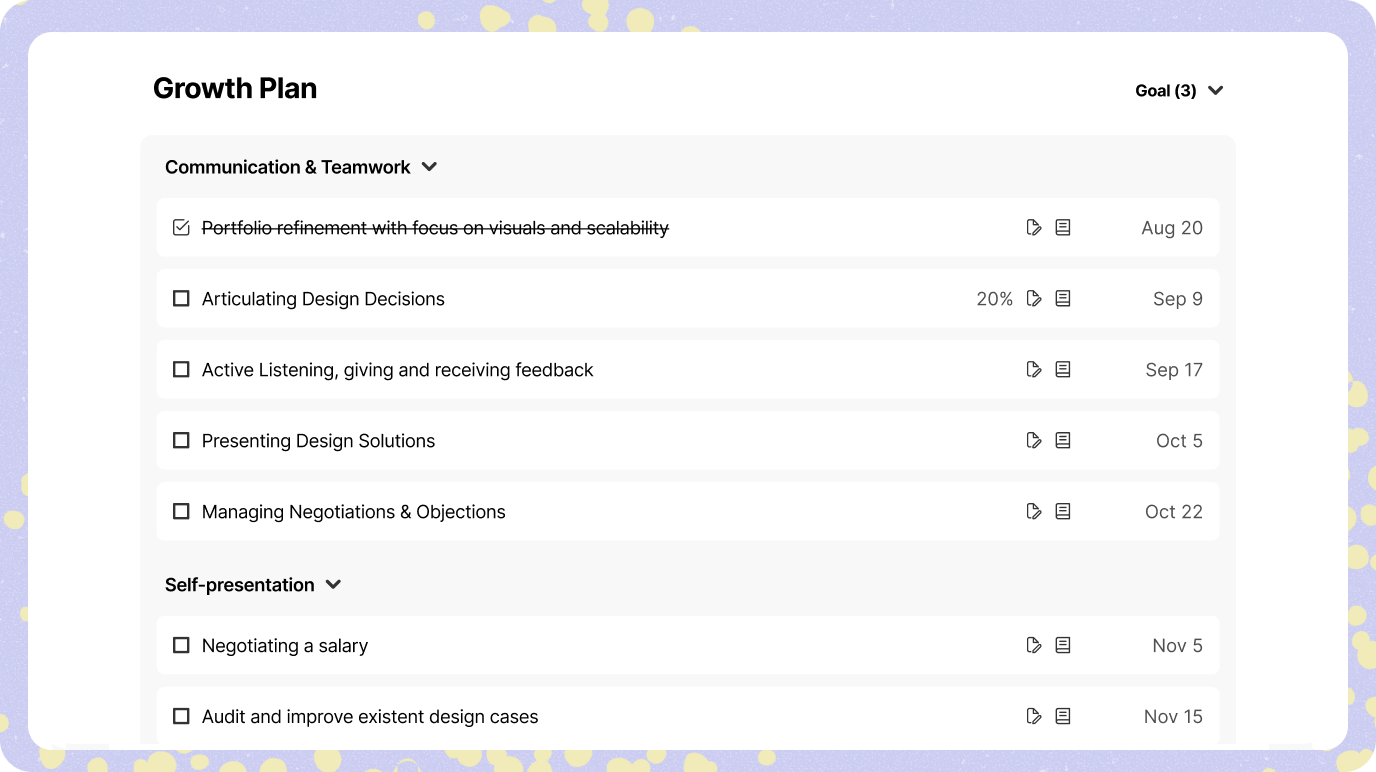Open book icon on Negotiating a salary row

coord(1063,646)
